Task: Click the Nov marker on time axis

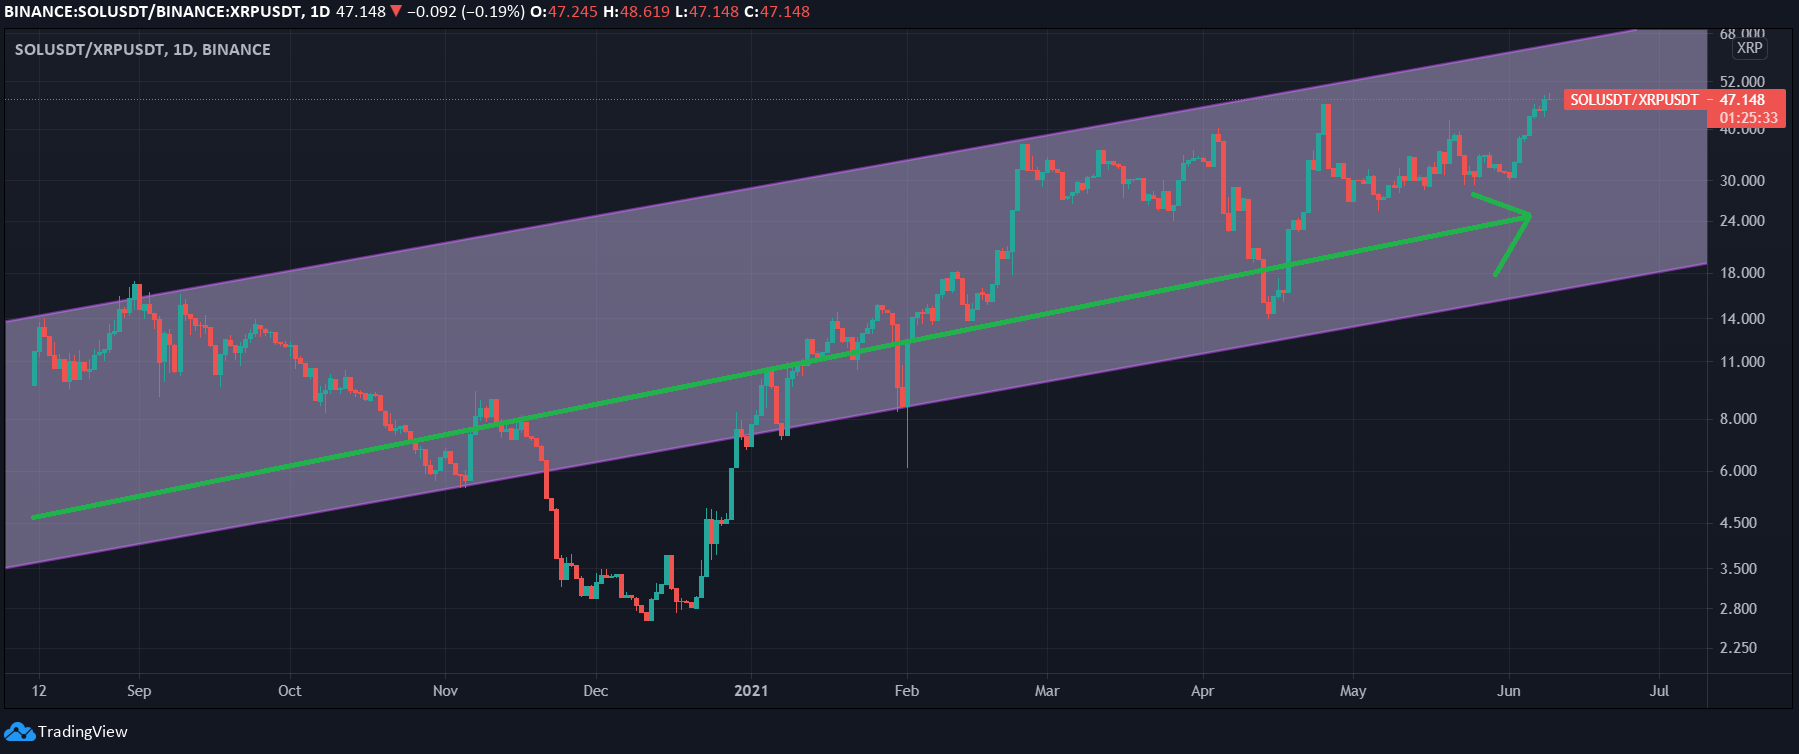Action: [445, 691]
